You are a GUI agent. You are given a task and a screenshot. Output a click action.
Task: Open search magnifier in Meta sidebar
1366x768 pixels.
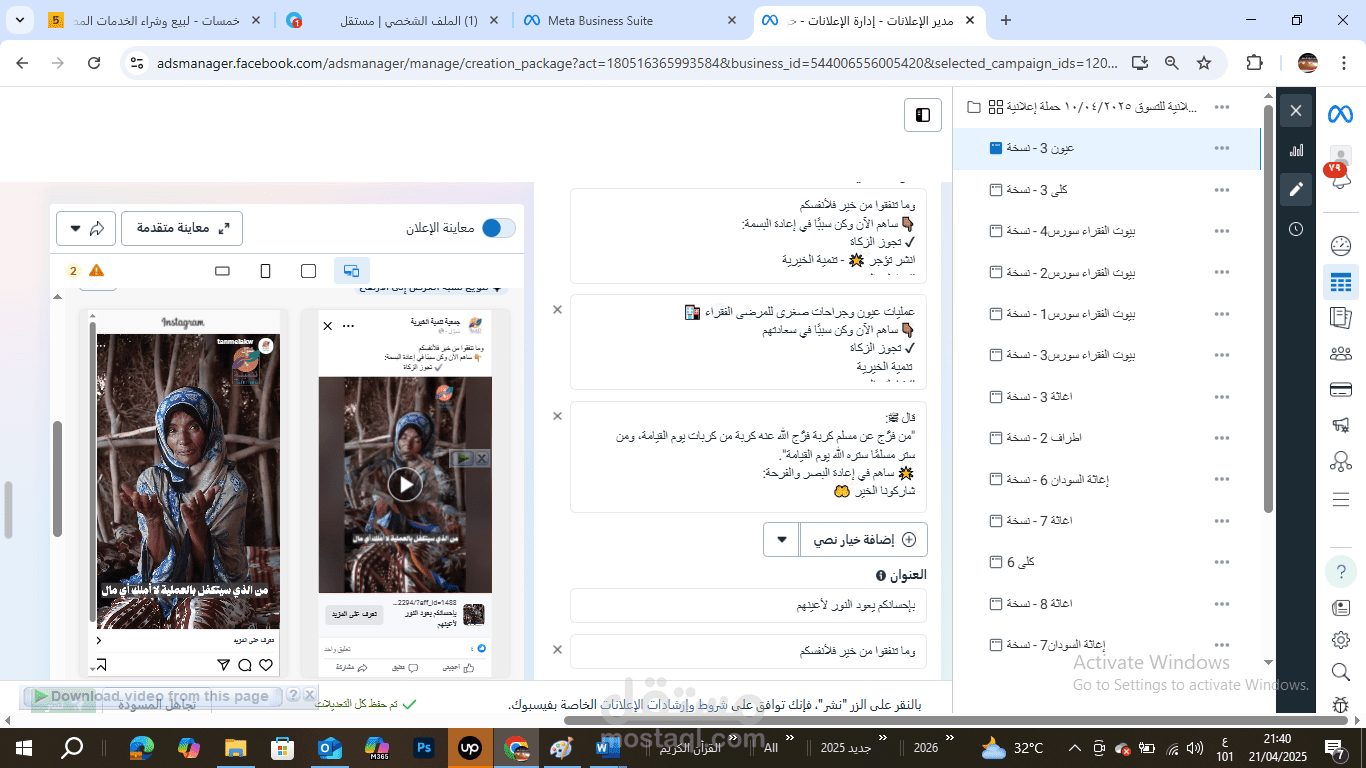click(x=1341, y=671)
